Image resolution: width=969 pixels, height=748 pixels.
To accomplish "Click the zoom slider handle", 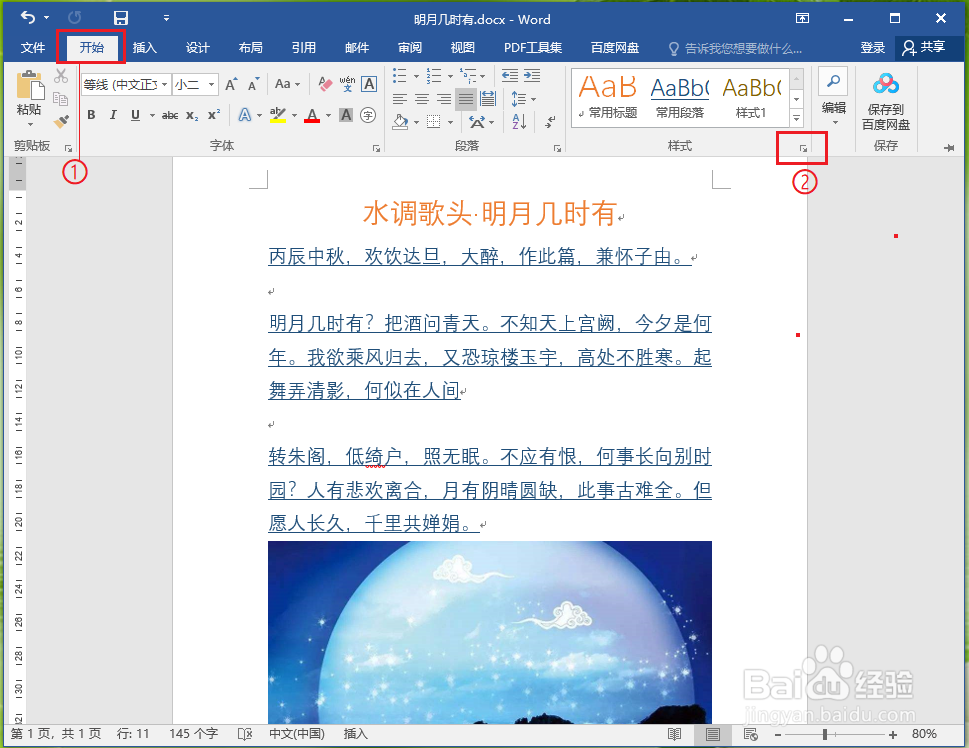I will coord(825,734).
